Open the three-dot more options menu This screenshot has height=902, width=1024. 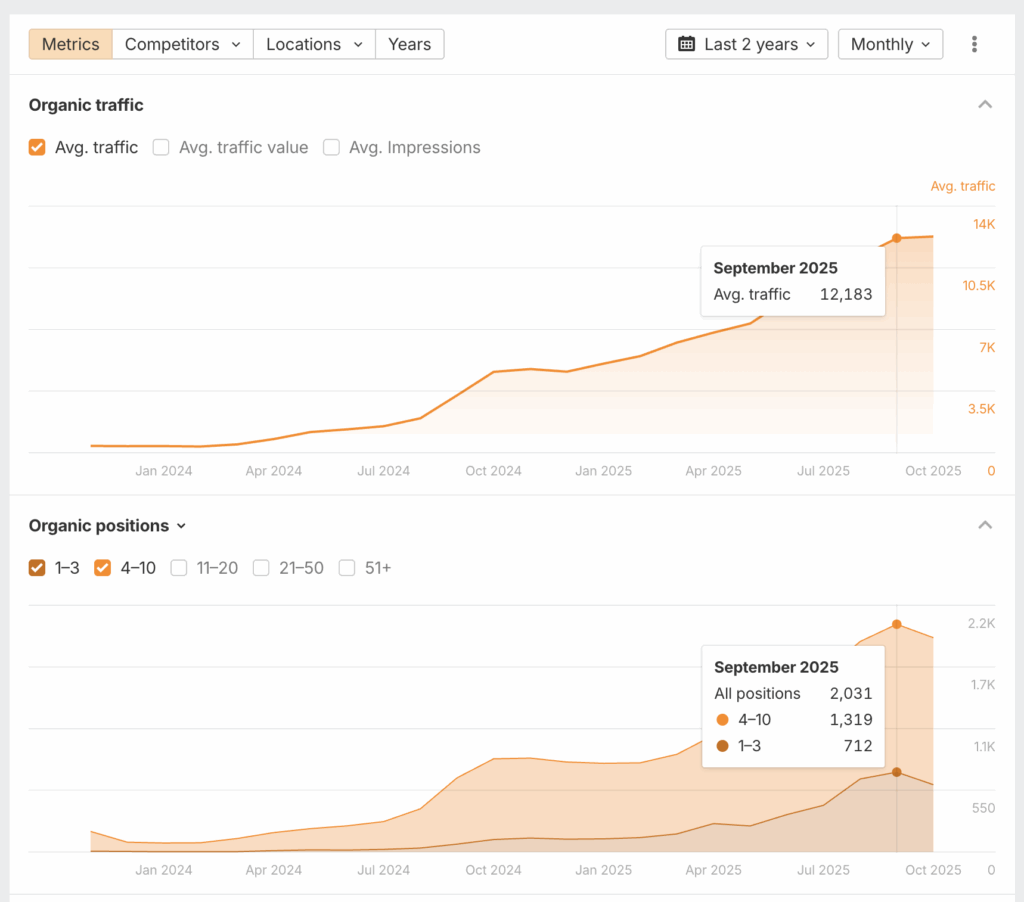pos(974,44)
